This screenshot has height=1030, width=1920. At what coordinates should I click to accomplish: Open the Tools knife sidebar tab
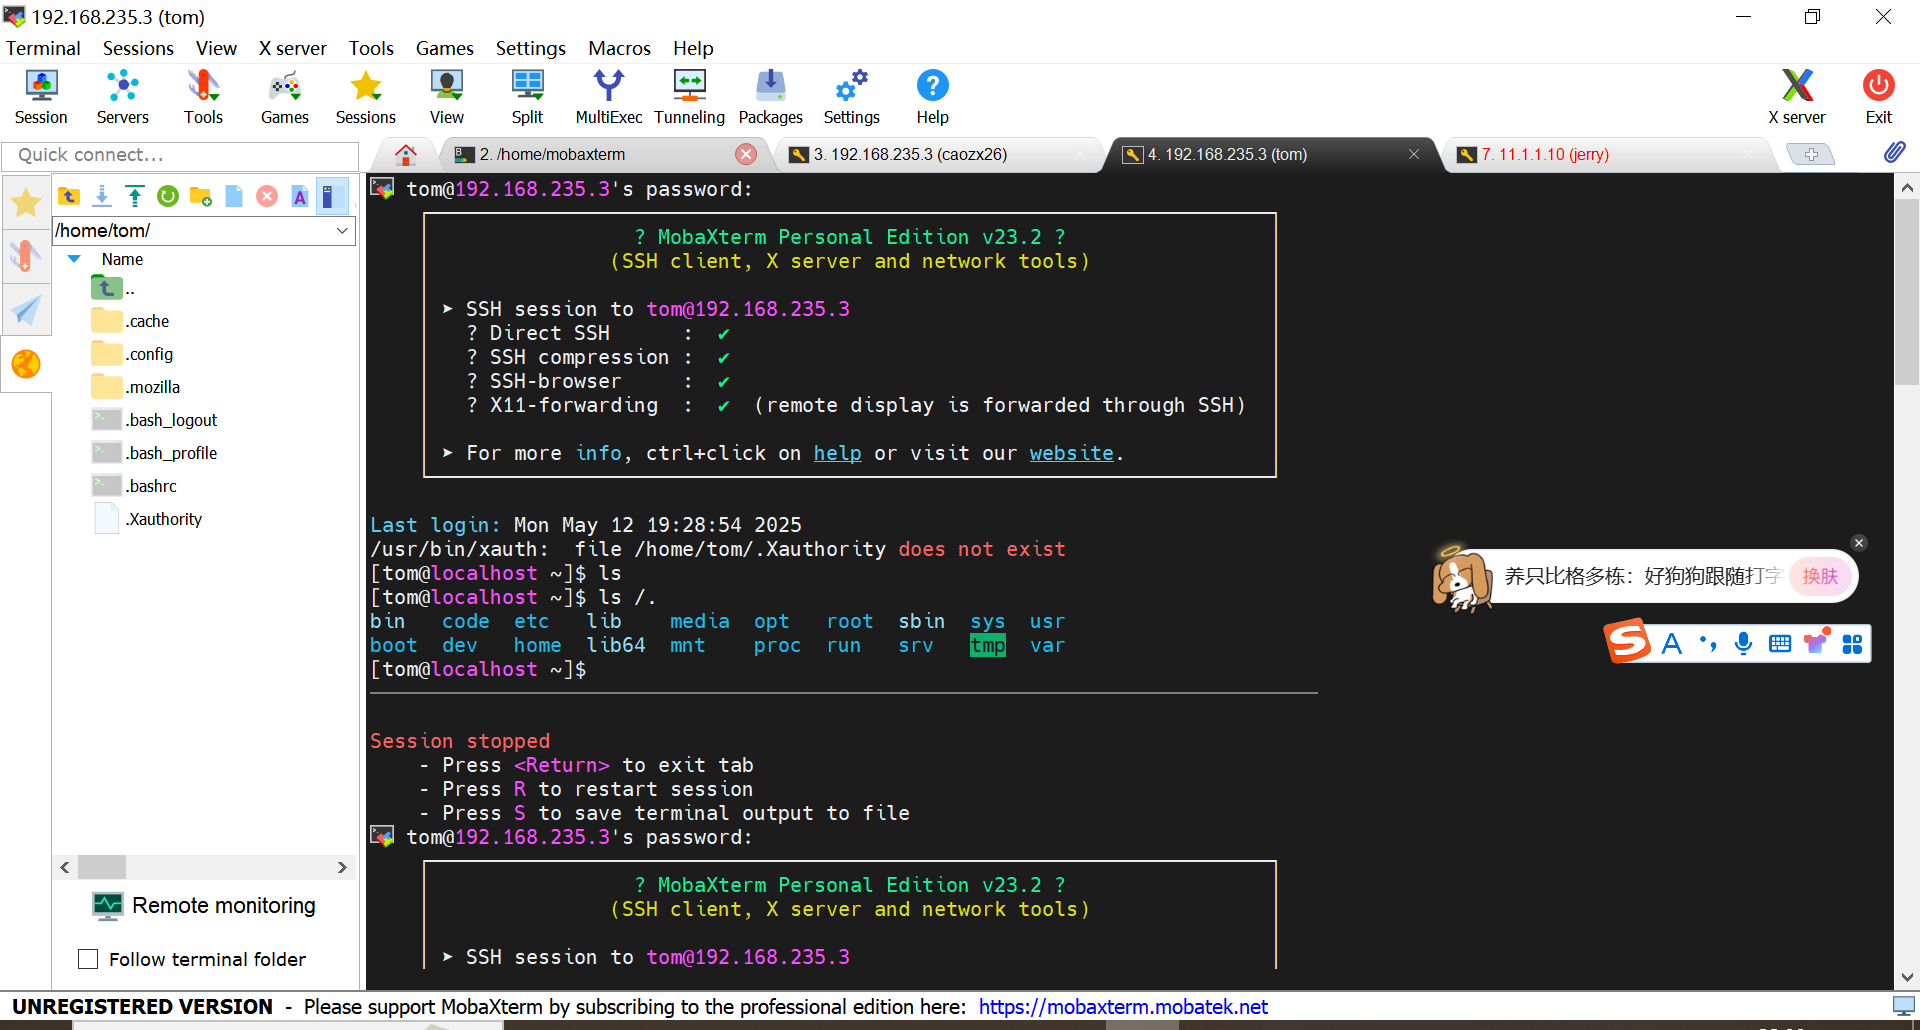26,256
